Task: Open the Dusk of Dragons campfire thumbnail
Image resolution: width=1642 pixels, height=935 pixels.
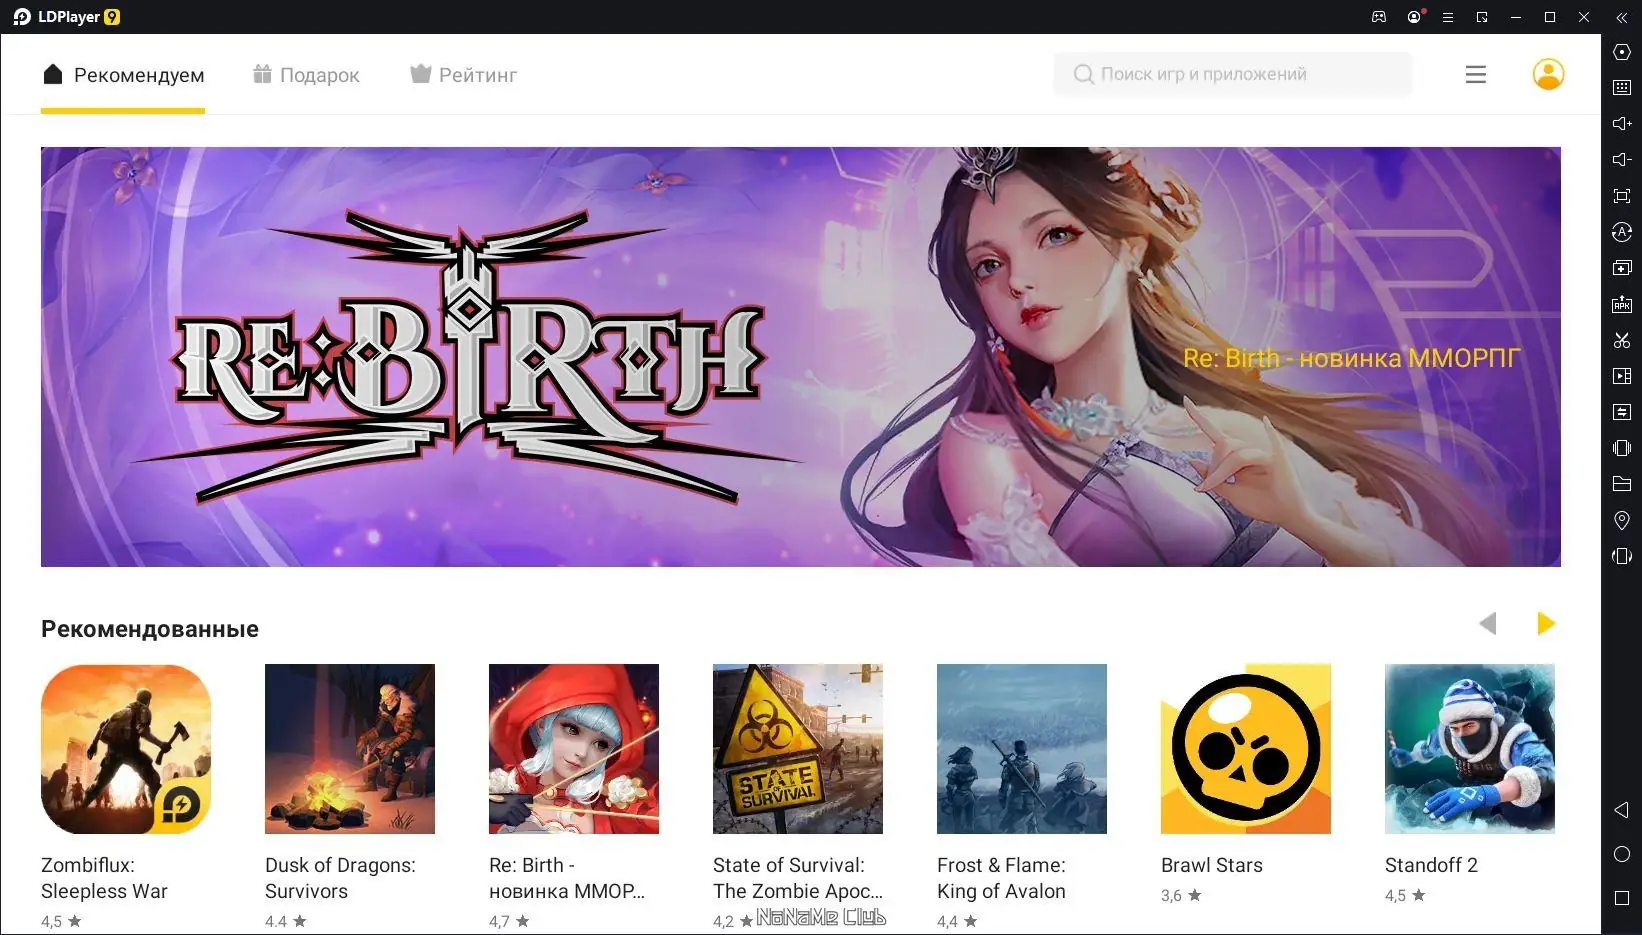Action: tap(350, 749)
